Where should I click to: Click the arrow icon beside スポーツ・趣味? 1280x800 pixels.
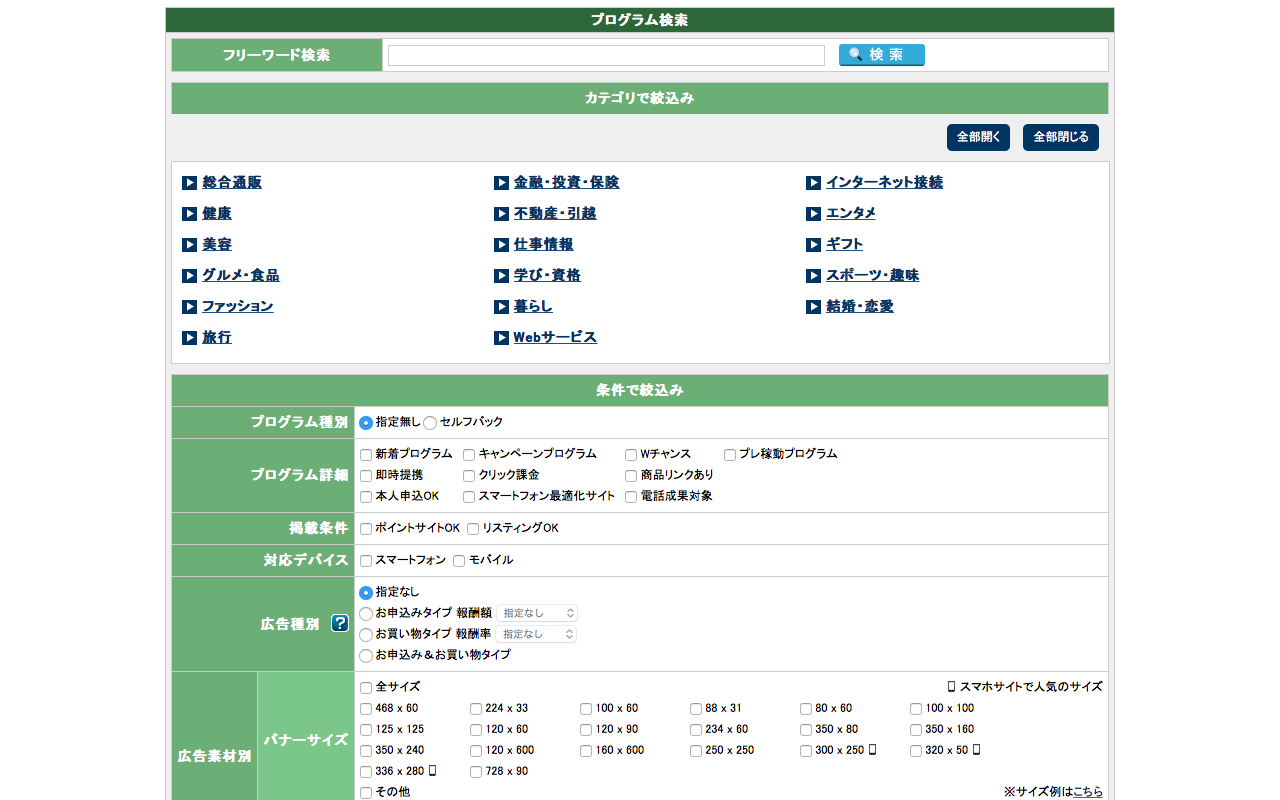(x=813, y=276)
